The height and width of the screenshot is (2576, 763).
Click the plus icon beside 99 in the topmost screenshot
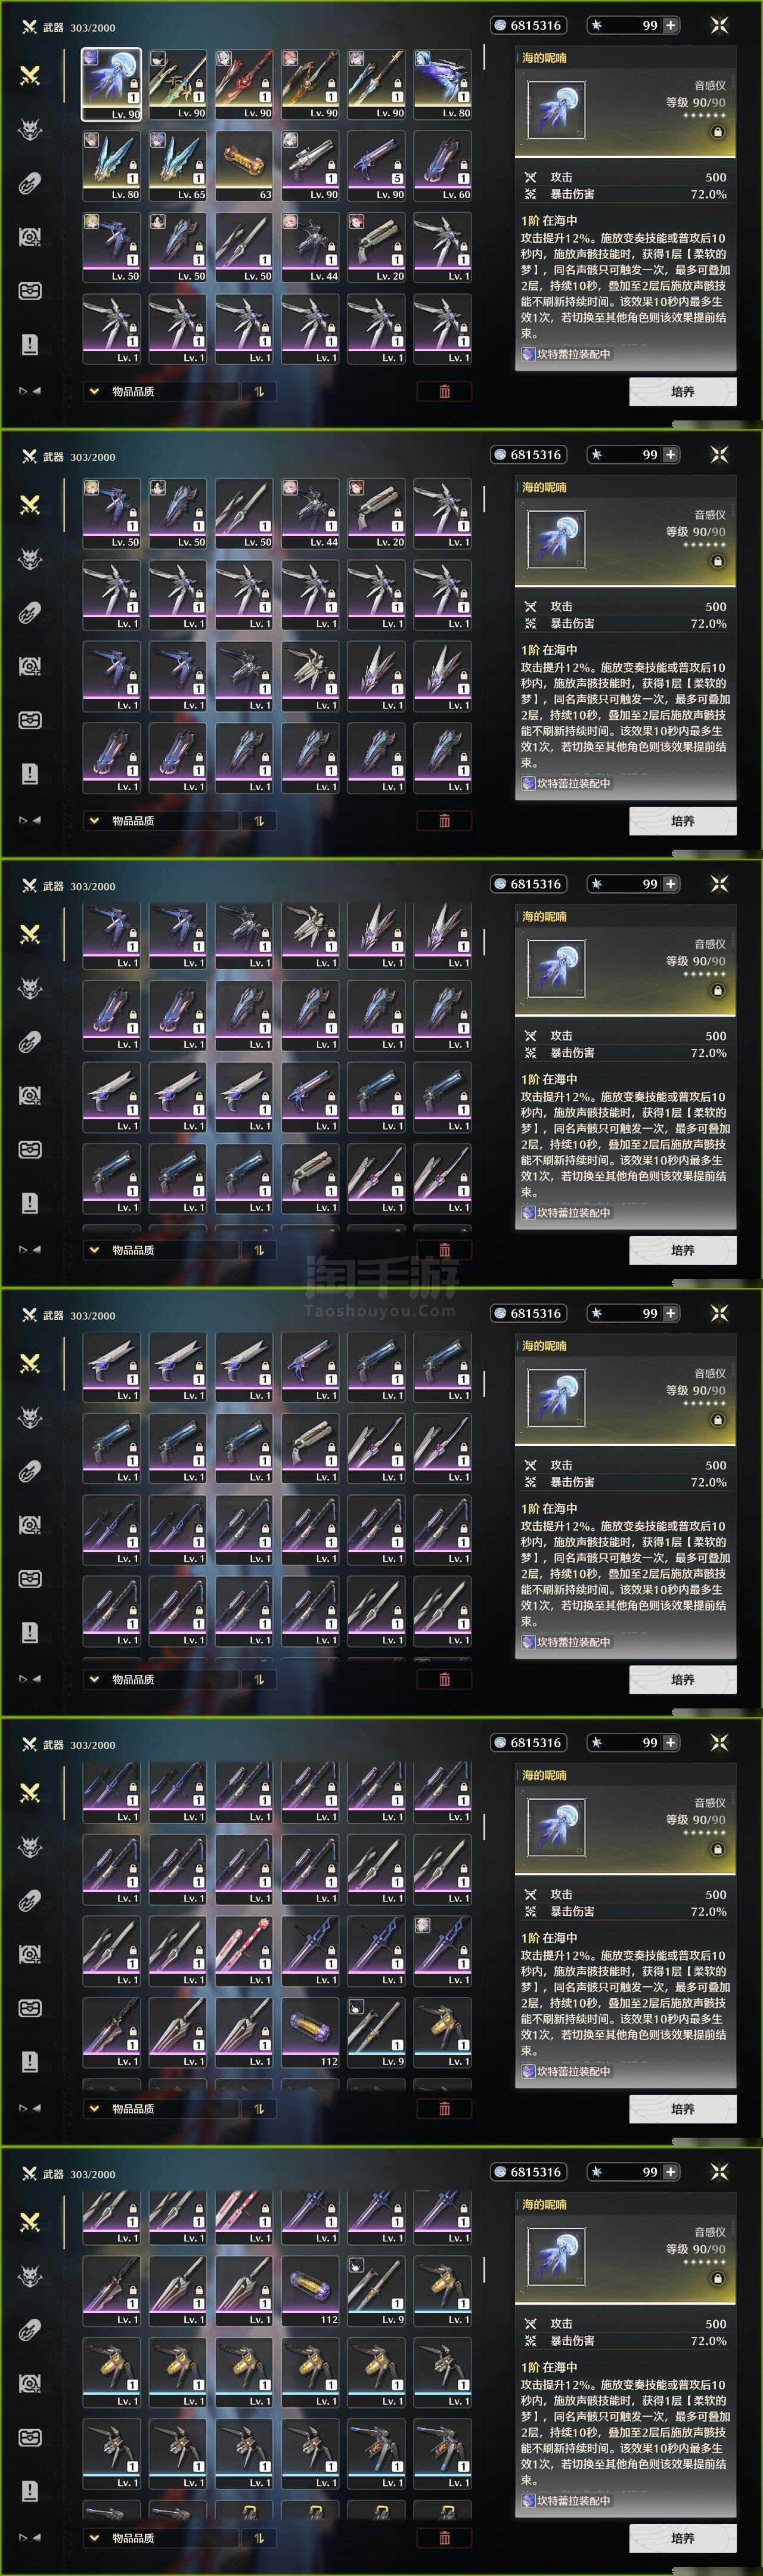click(x=670, y=25)
